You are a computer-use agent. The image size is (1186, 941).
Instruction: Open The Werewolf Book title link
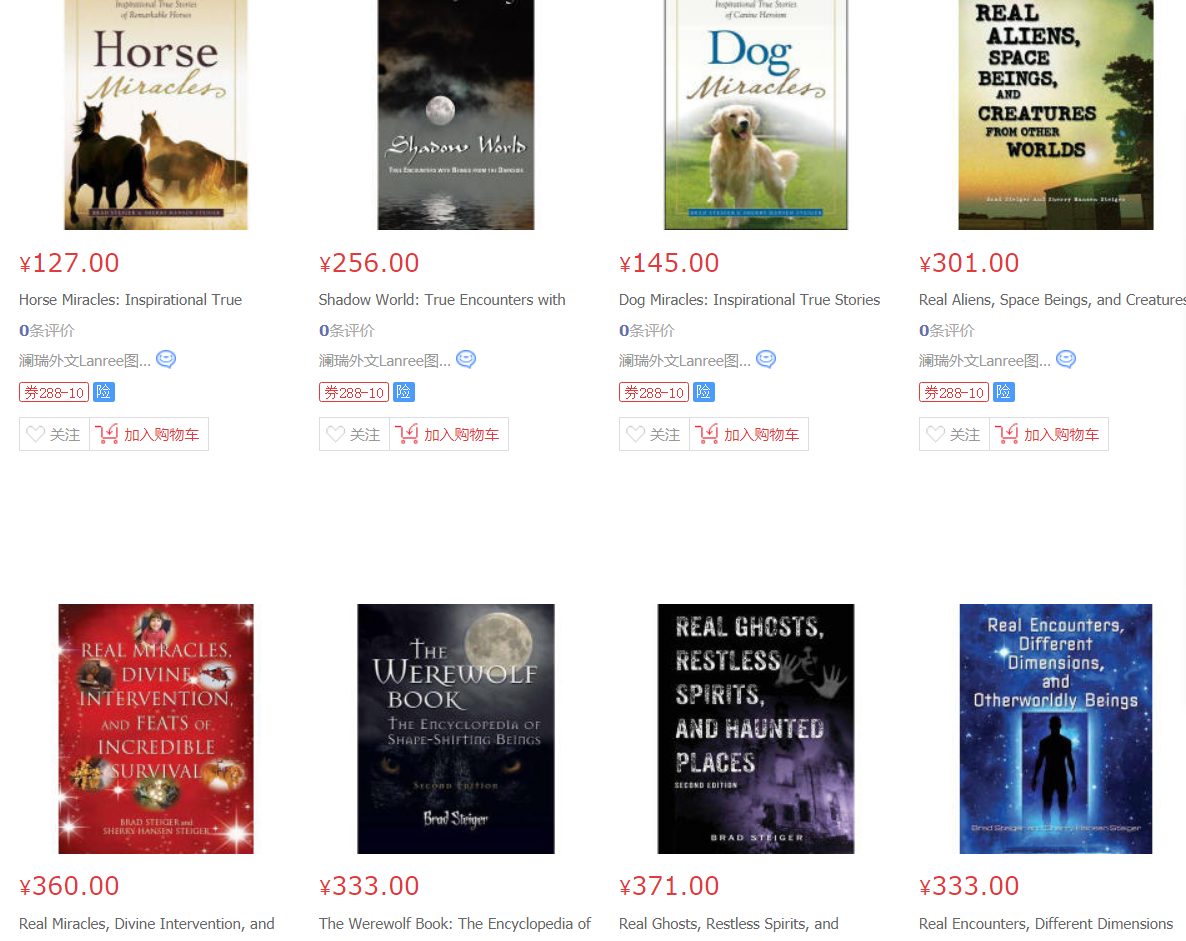(x=455, y=924)
